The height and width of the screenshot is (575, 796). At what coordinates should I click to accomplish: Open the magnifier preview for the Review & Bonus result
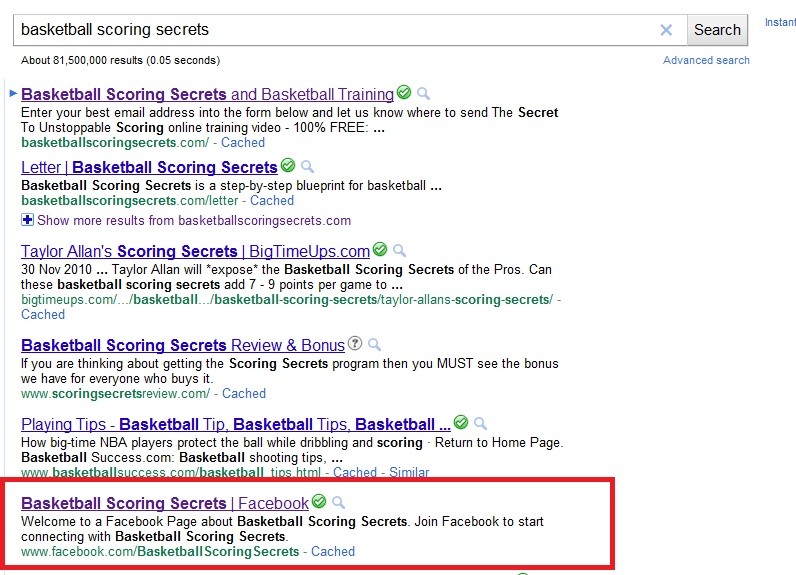375,345
